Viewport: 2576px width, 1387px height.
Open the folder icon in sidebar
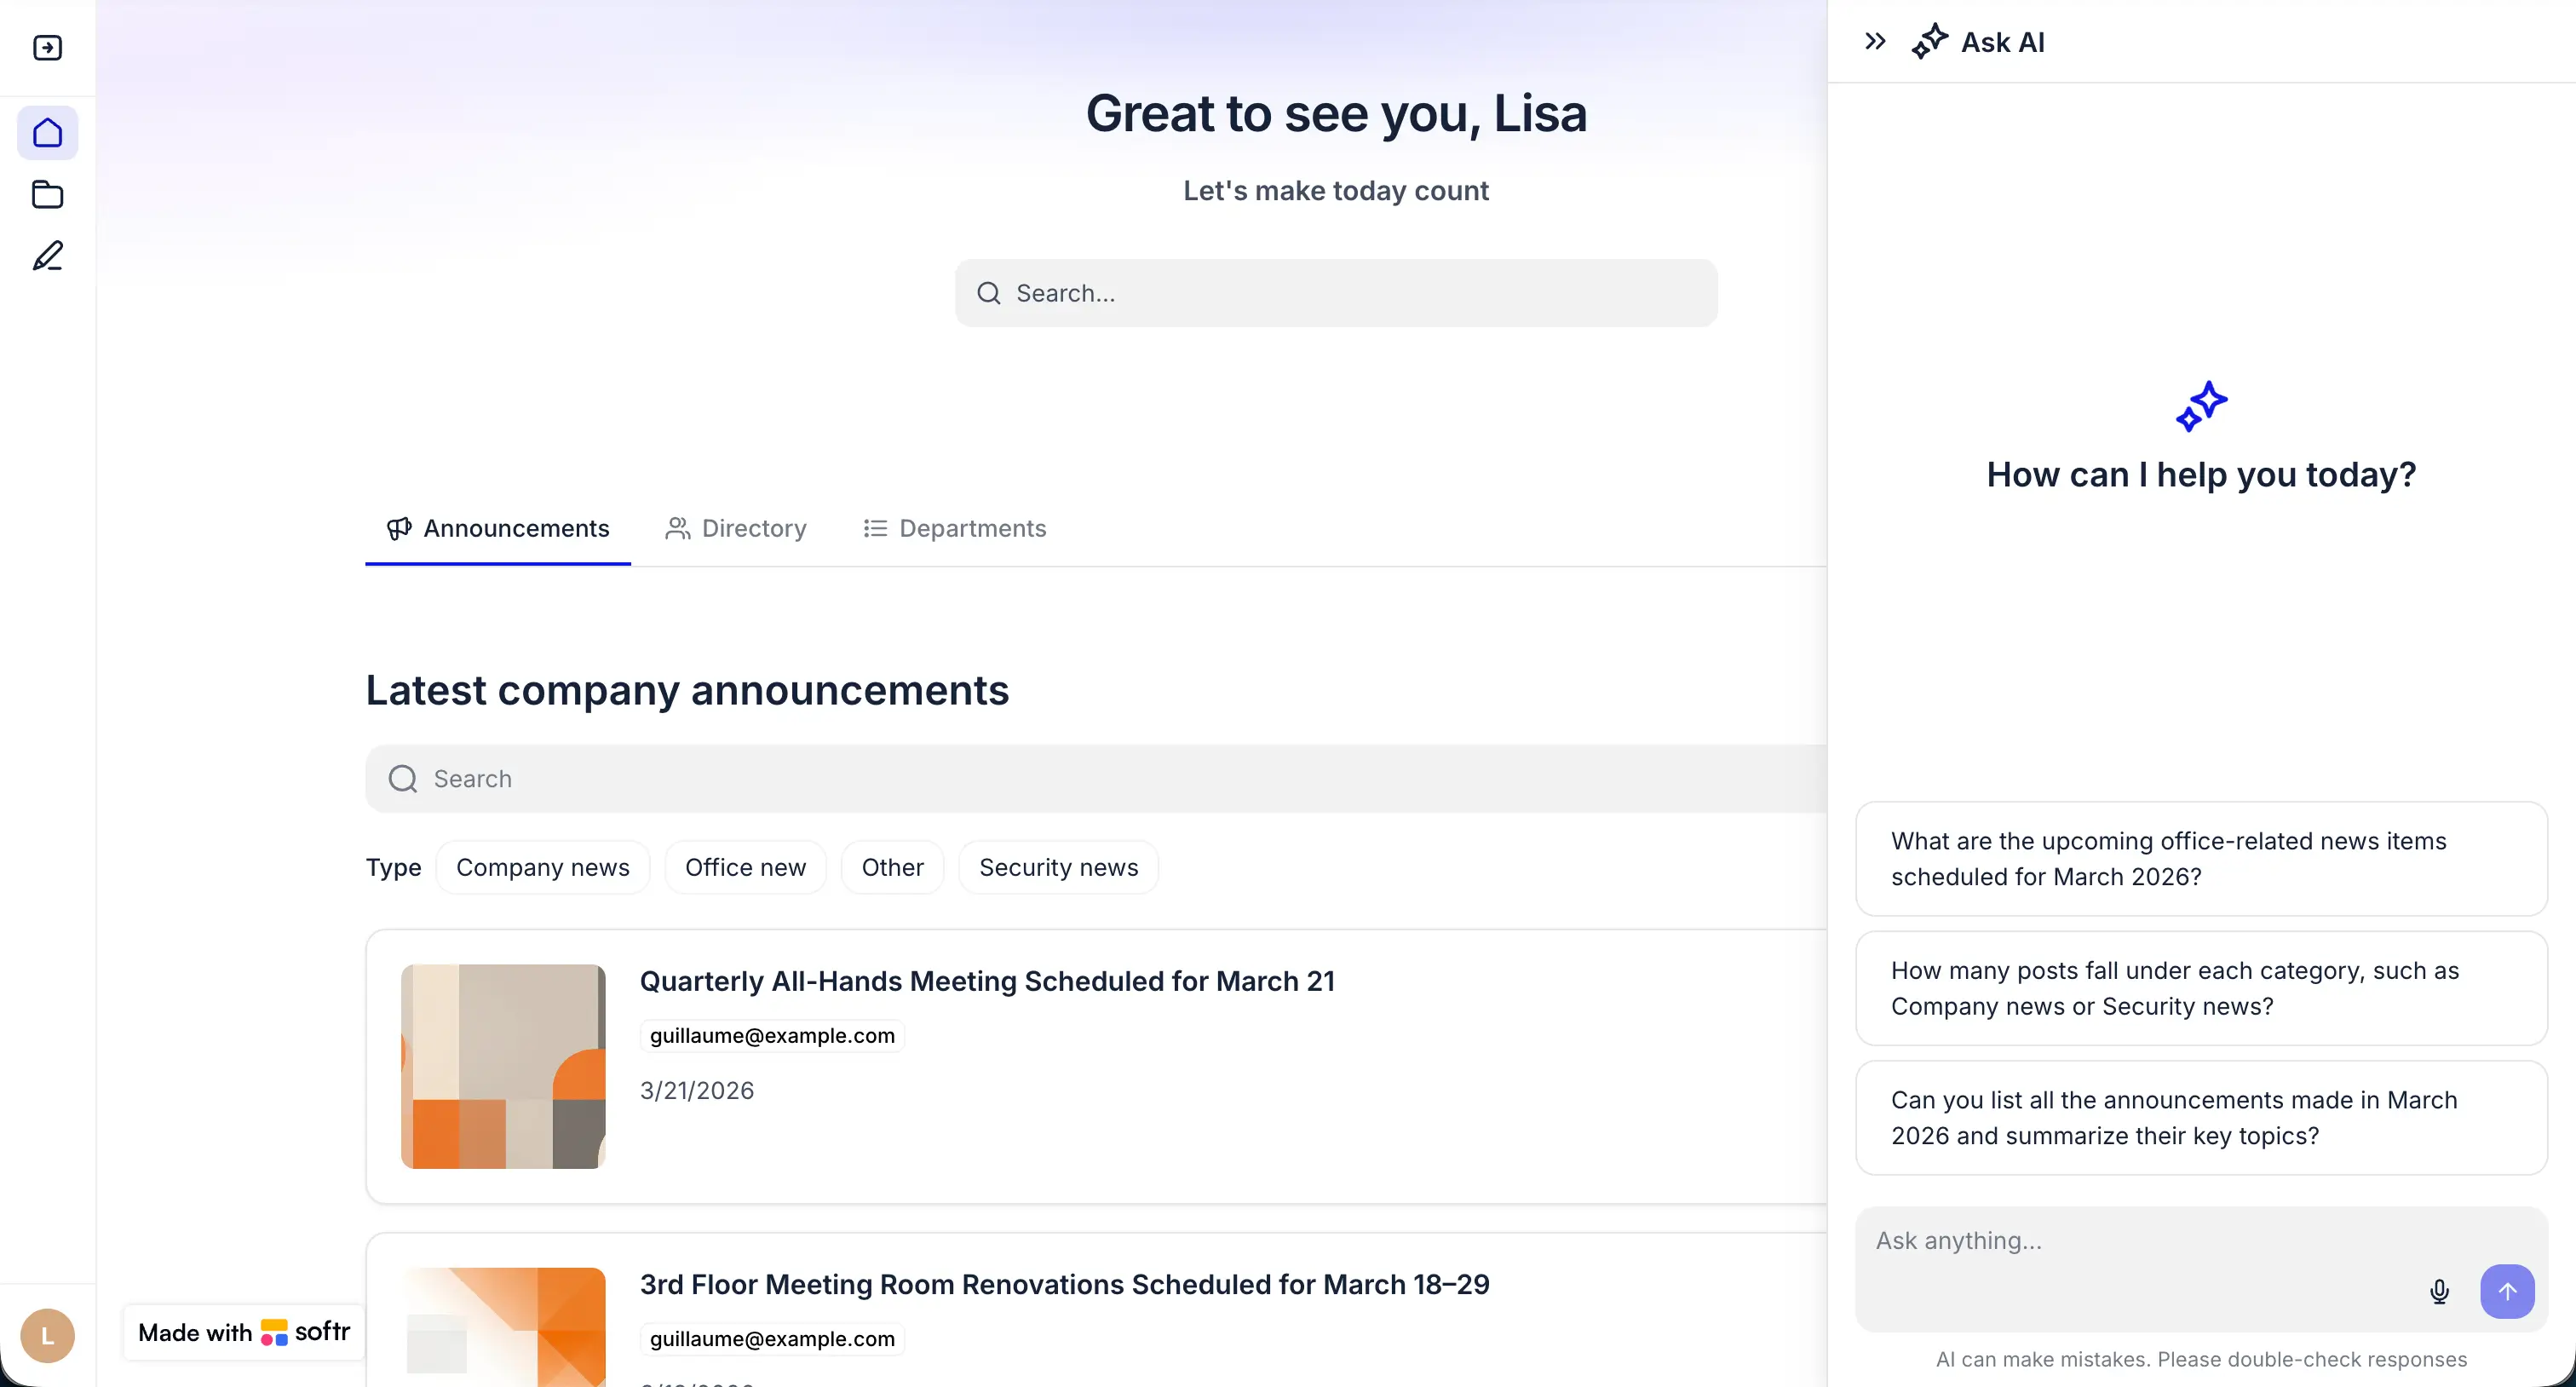pos(47,195)
